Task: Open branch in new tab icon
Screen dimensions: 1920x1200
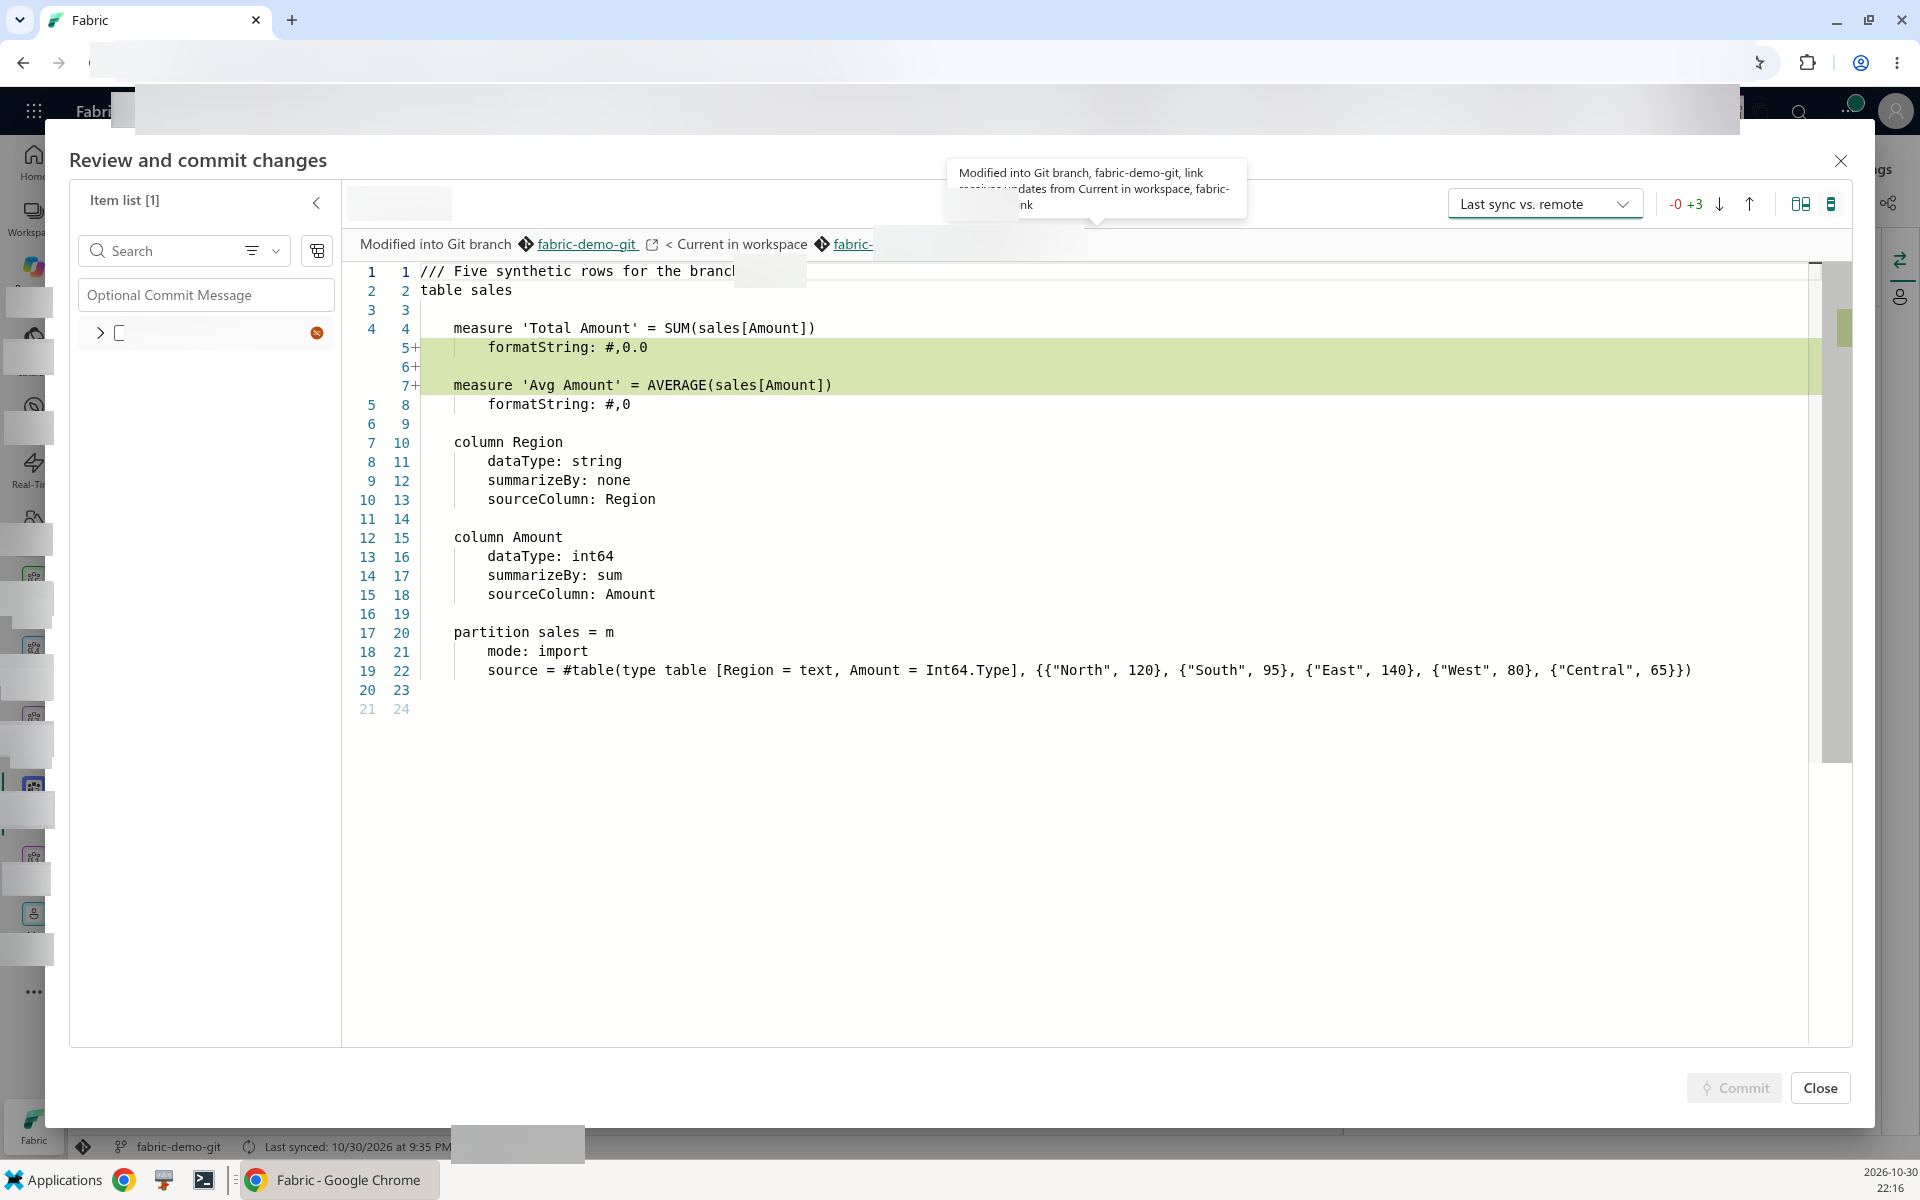Action: pos(652,245)
